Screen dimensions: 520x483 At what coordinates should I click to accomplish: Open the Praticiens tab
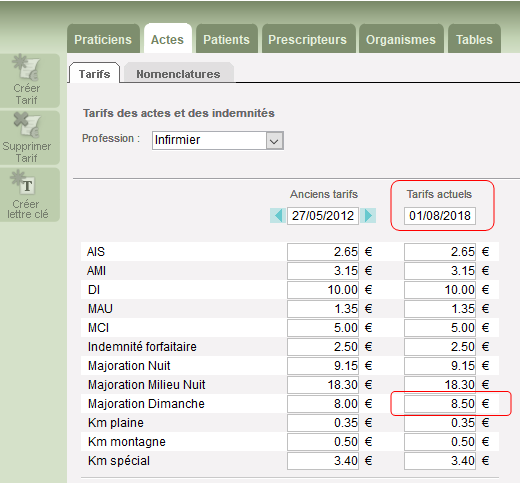103,39
